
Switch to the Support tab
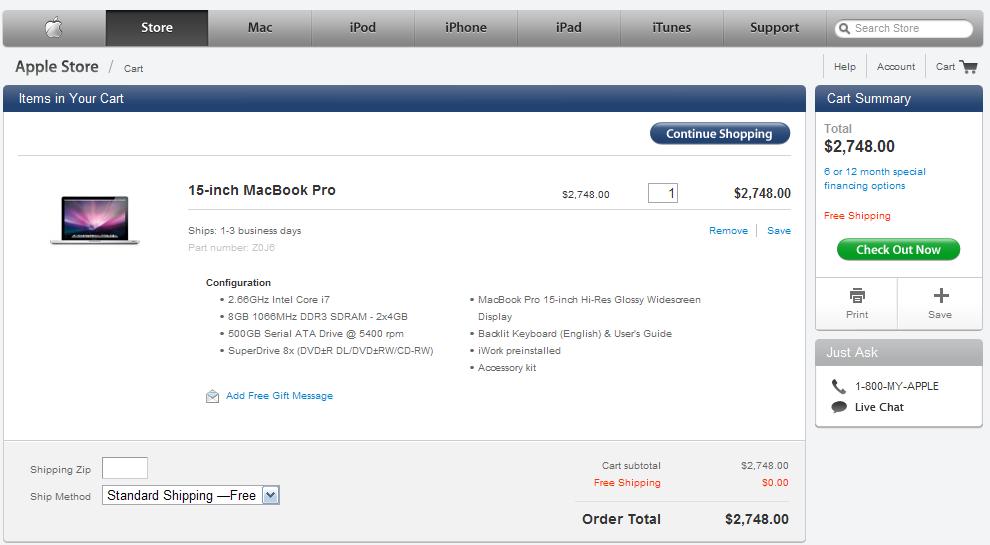(x=774, y=28)
